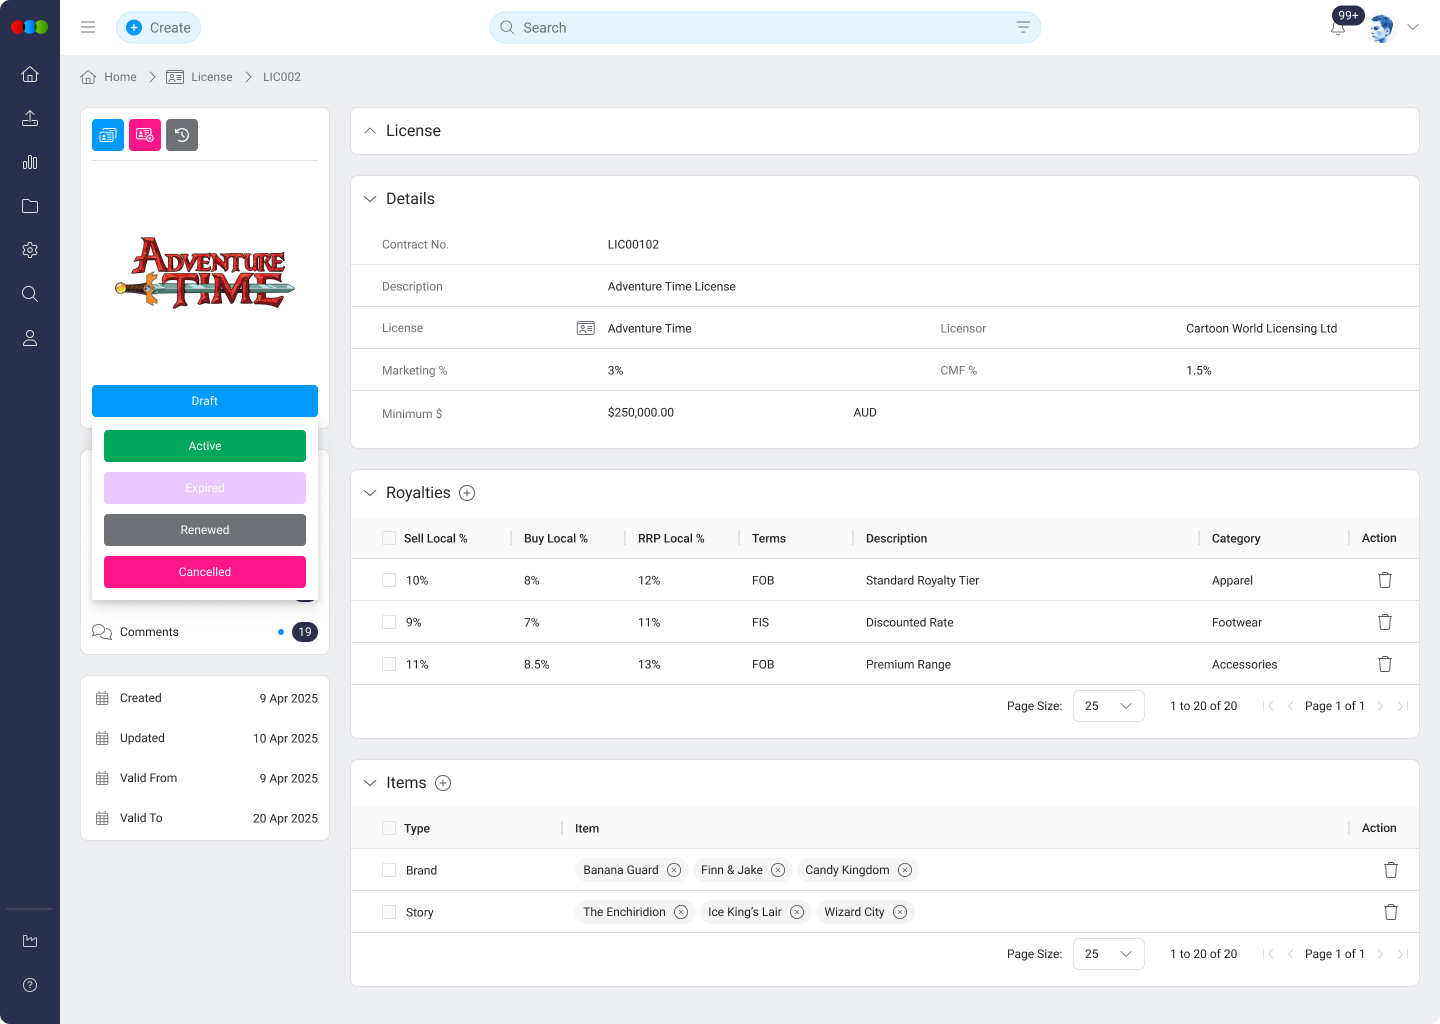Check the select-all box in Royalties header
The width and height of the screenshot is (1440, 1024).
pos(388,538)
